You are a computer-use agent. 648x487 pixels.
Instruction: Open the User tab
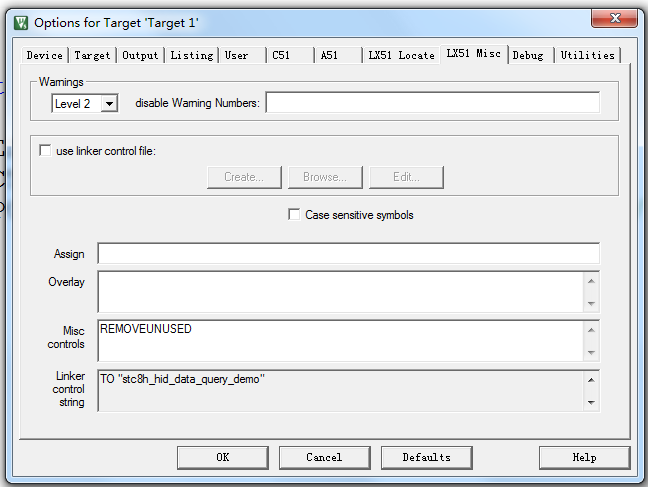click(242, 55)
